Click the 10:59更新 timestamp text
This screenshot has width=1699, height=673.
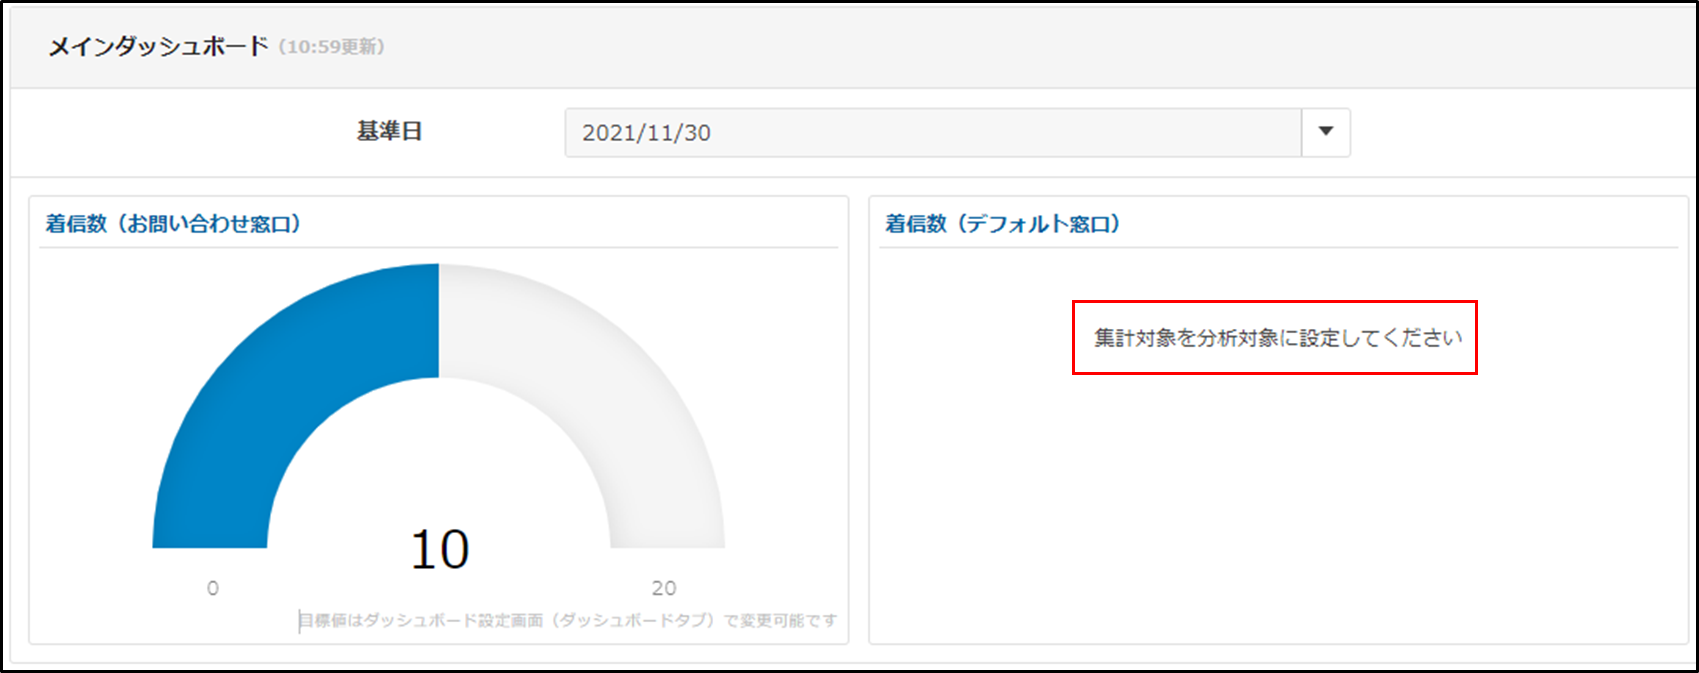331,47
